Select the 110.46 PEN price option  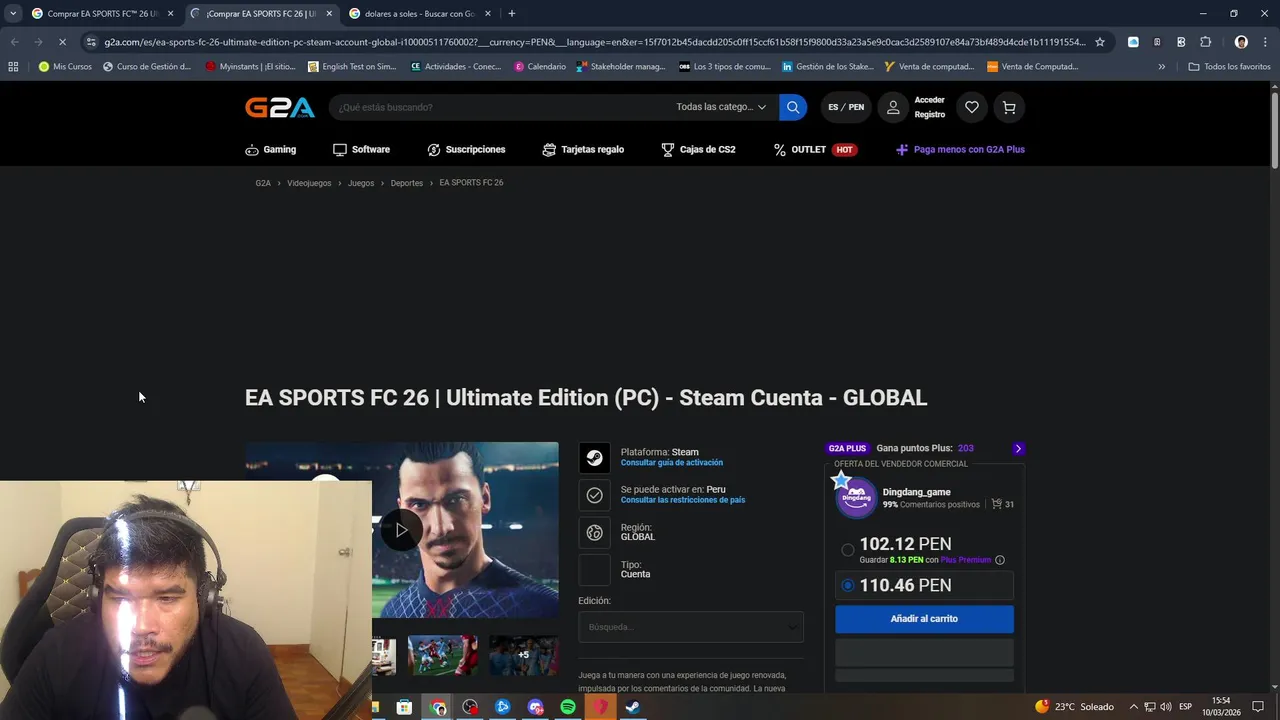point(848,585)
